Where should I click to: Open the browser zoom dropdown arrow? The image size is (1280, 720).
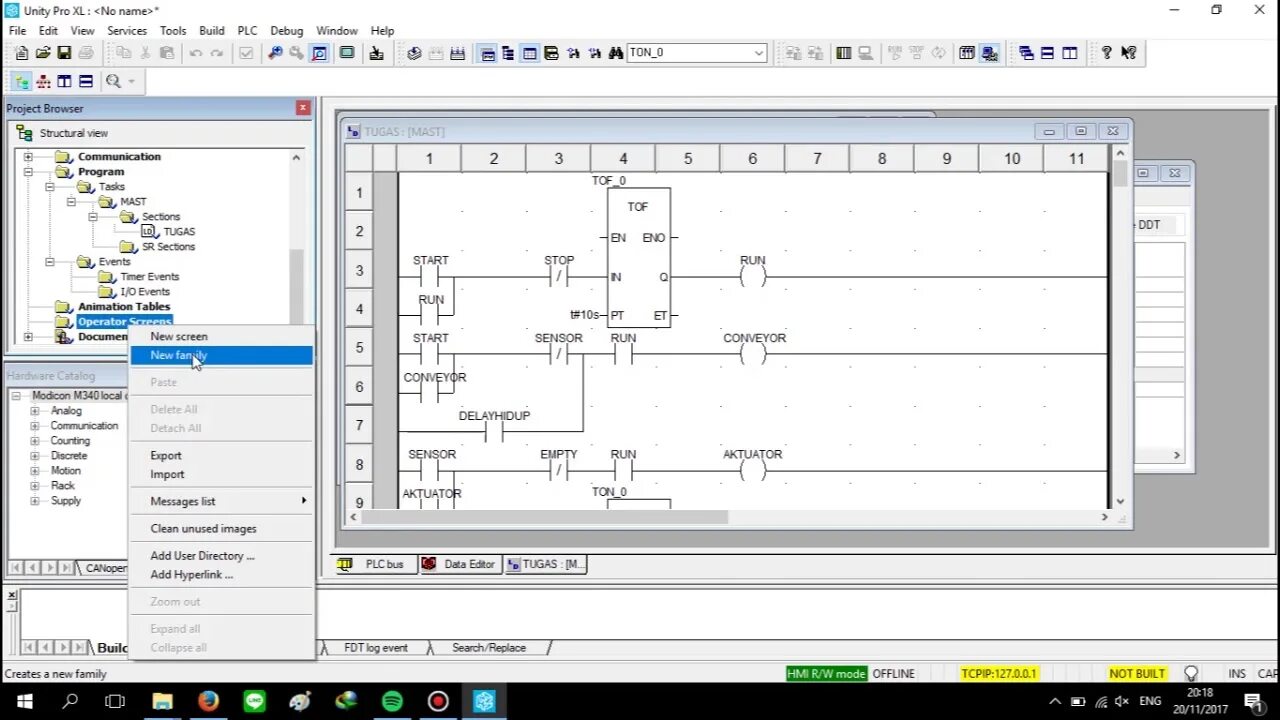point(131,82)
